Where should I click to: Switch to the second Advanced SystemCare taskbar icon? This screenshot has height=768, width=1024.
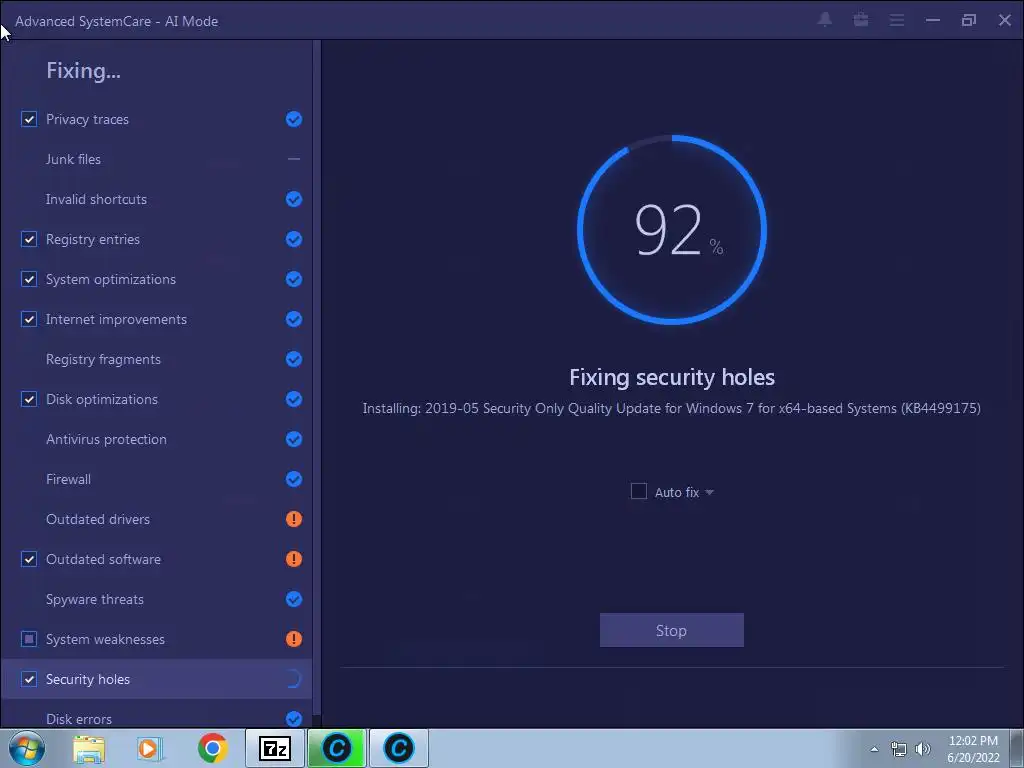coord(399,748)
